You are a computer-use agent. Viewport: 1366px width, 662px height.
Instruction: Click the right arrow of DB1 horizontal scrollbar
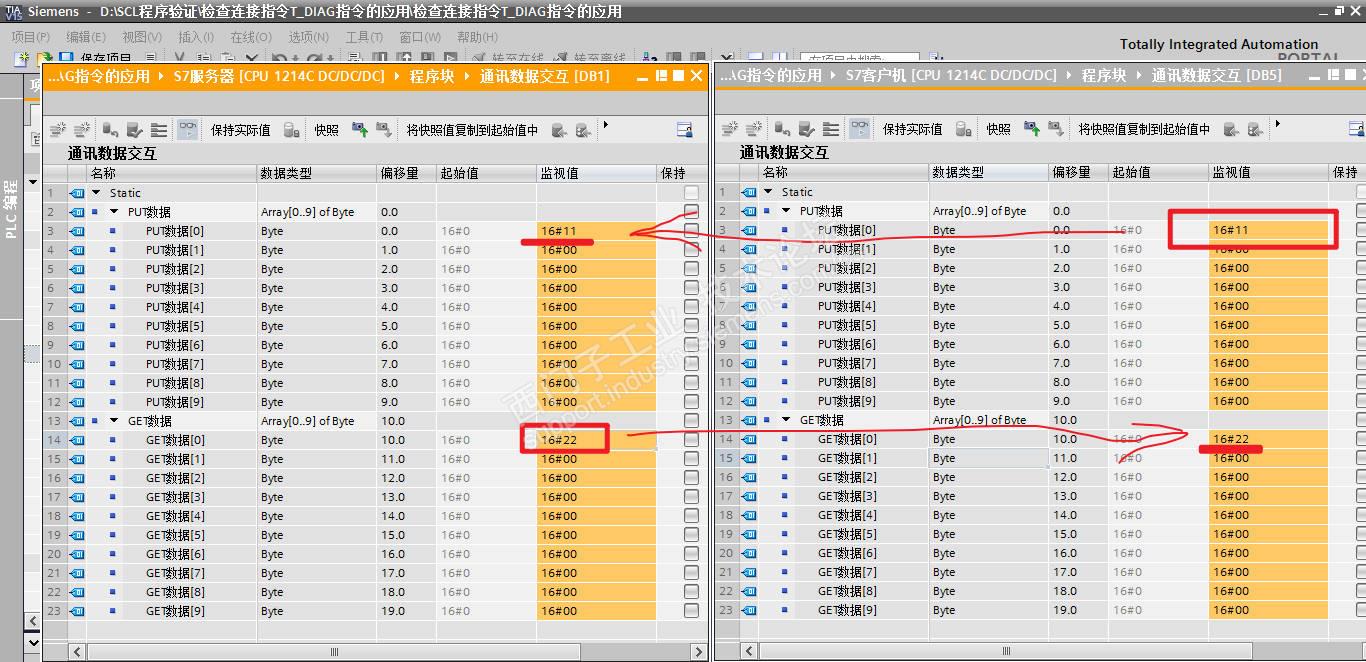click(699, 651)
